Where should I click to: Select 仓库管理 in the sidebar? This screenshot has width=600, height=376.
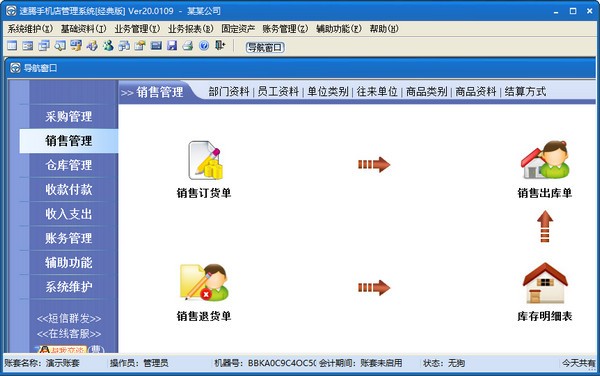(69, 165)
